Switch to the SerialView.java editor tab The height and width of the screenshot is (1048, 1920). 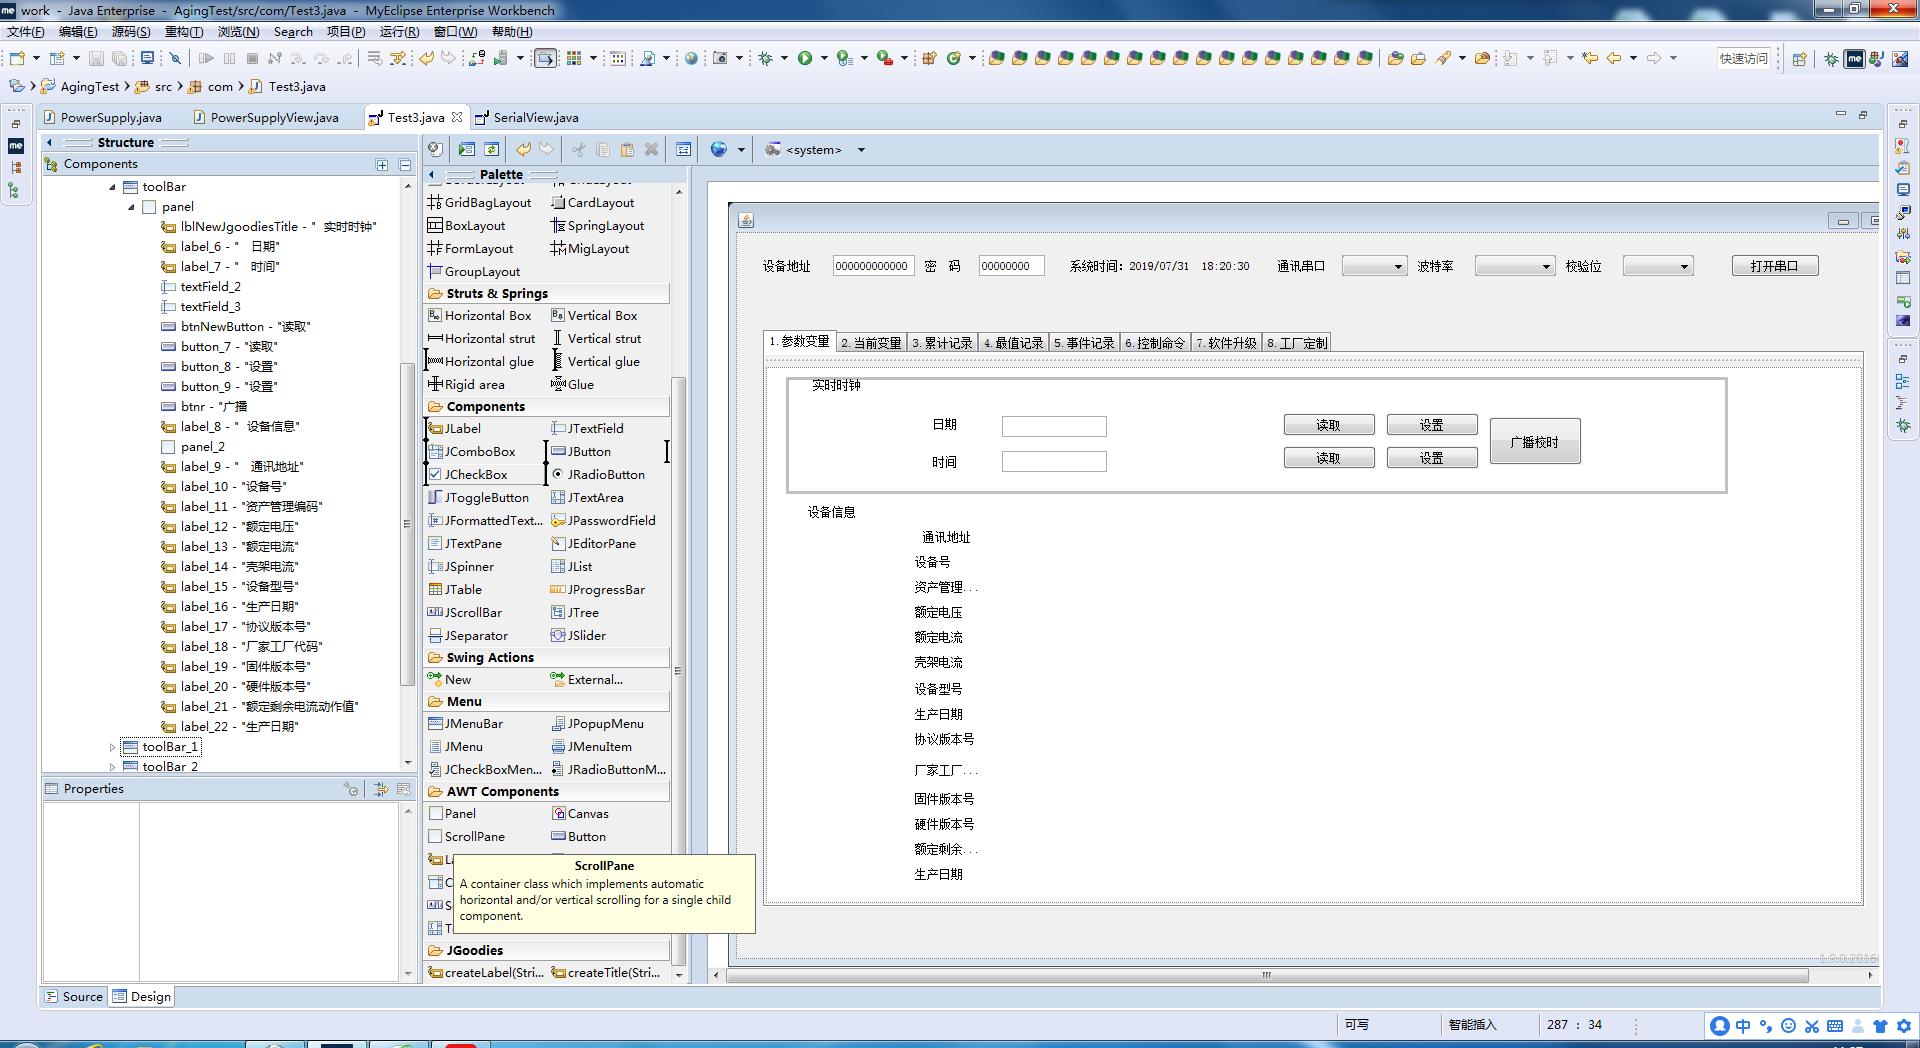(x=527, y=117)
